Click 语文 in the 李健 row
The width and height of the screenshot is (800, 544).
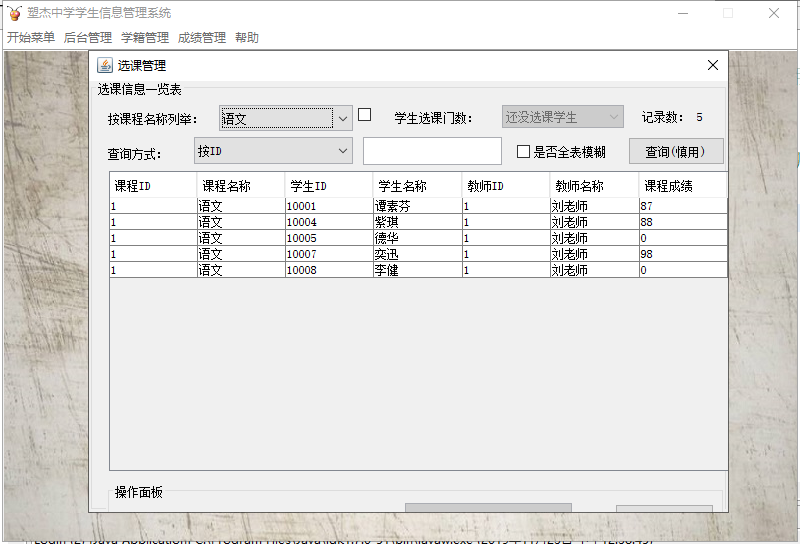(x=241, y=269)
